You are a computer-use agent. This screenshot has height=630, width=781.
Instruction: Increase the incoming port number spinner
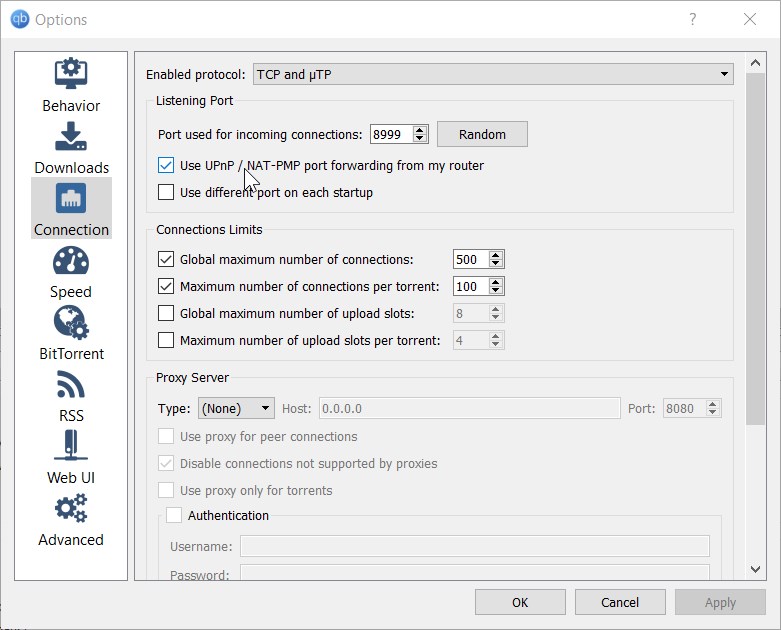click(420, 129)
